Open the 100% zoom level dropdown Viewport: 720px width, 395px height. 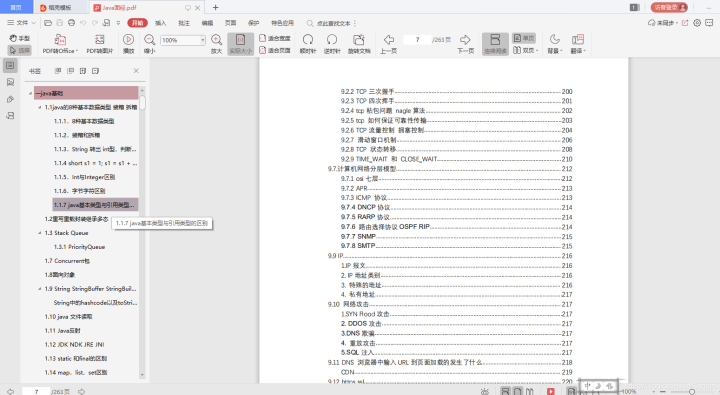point(202,40)
